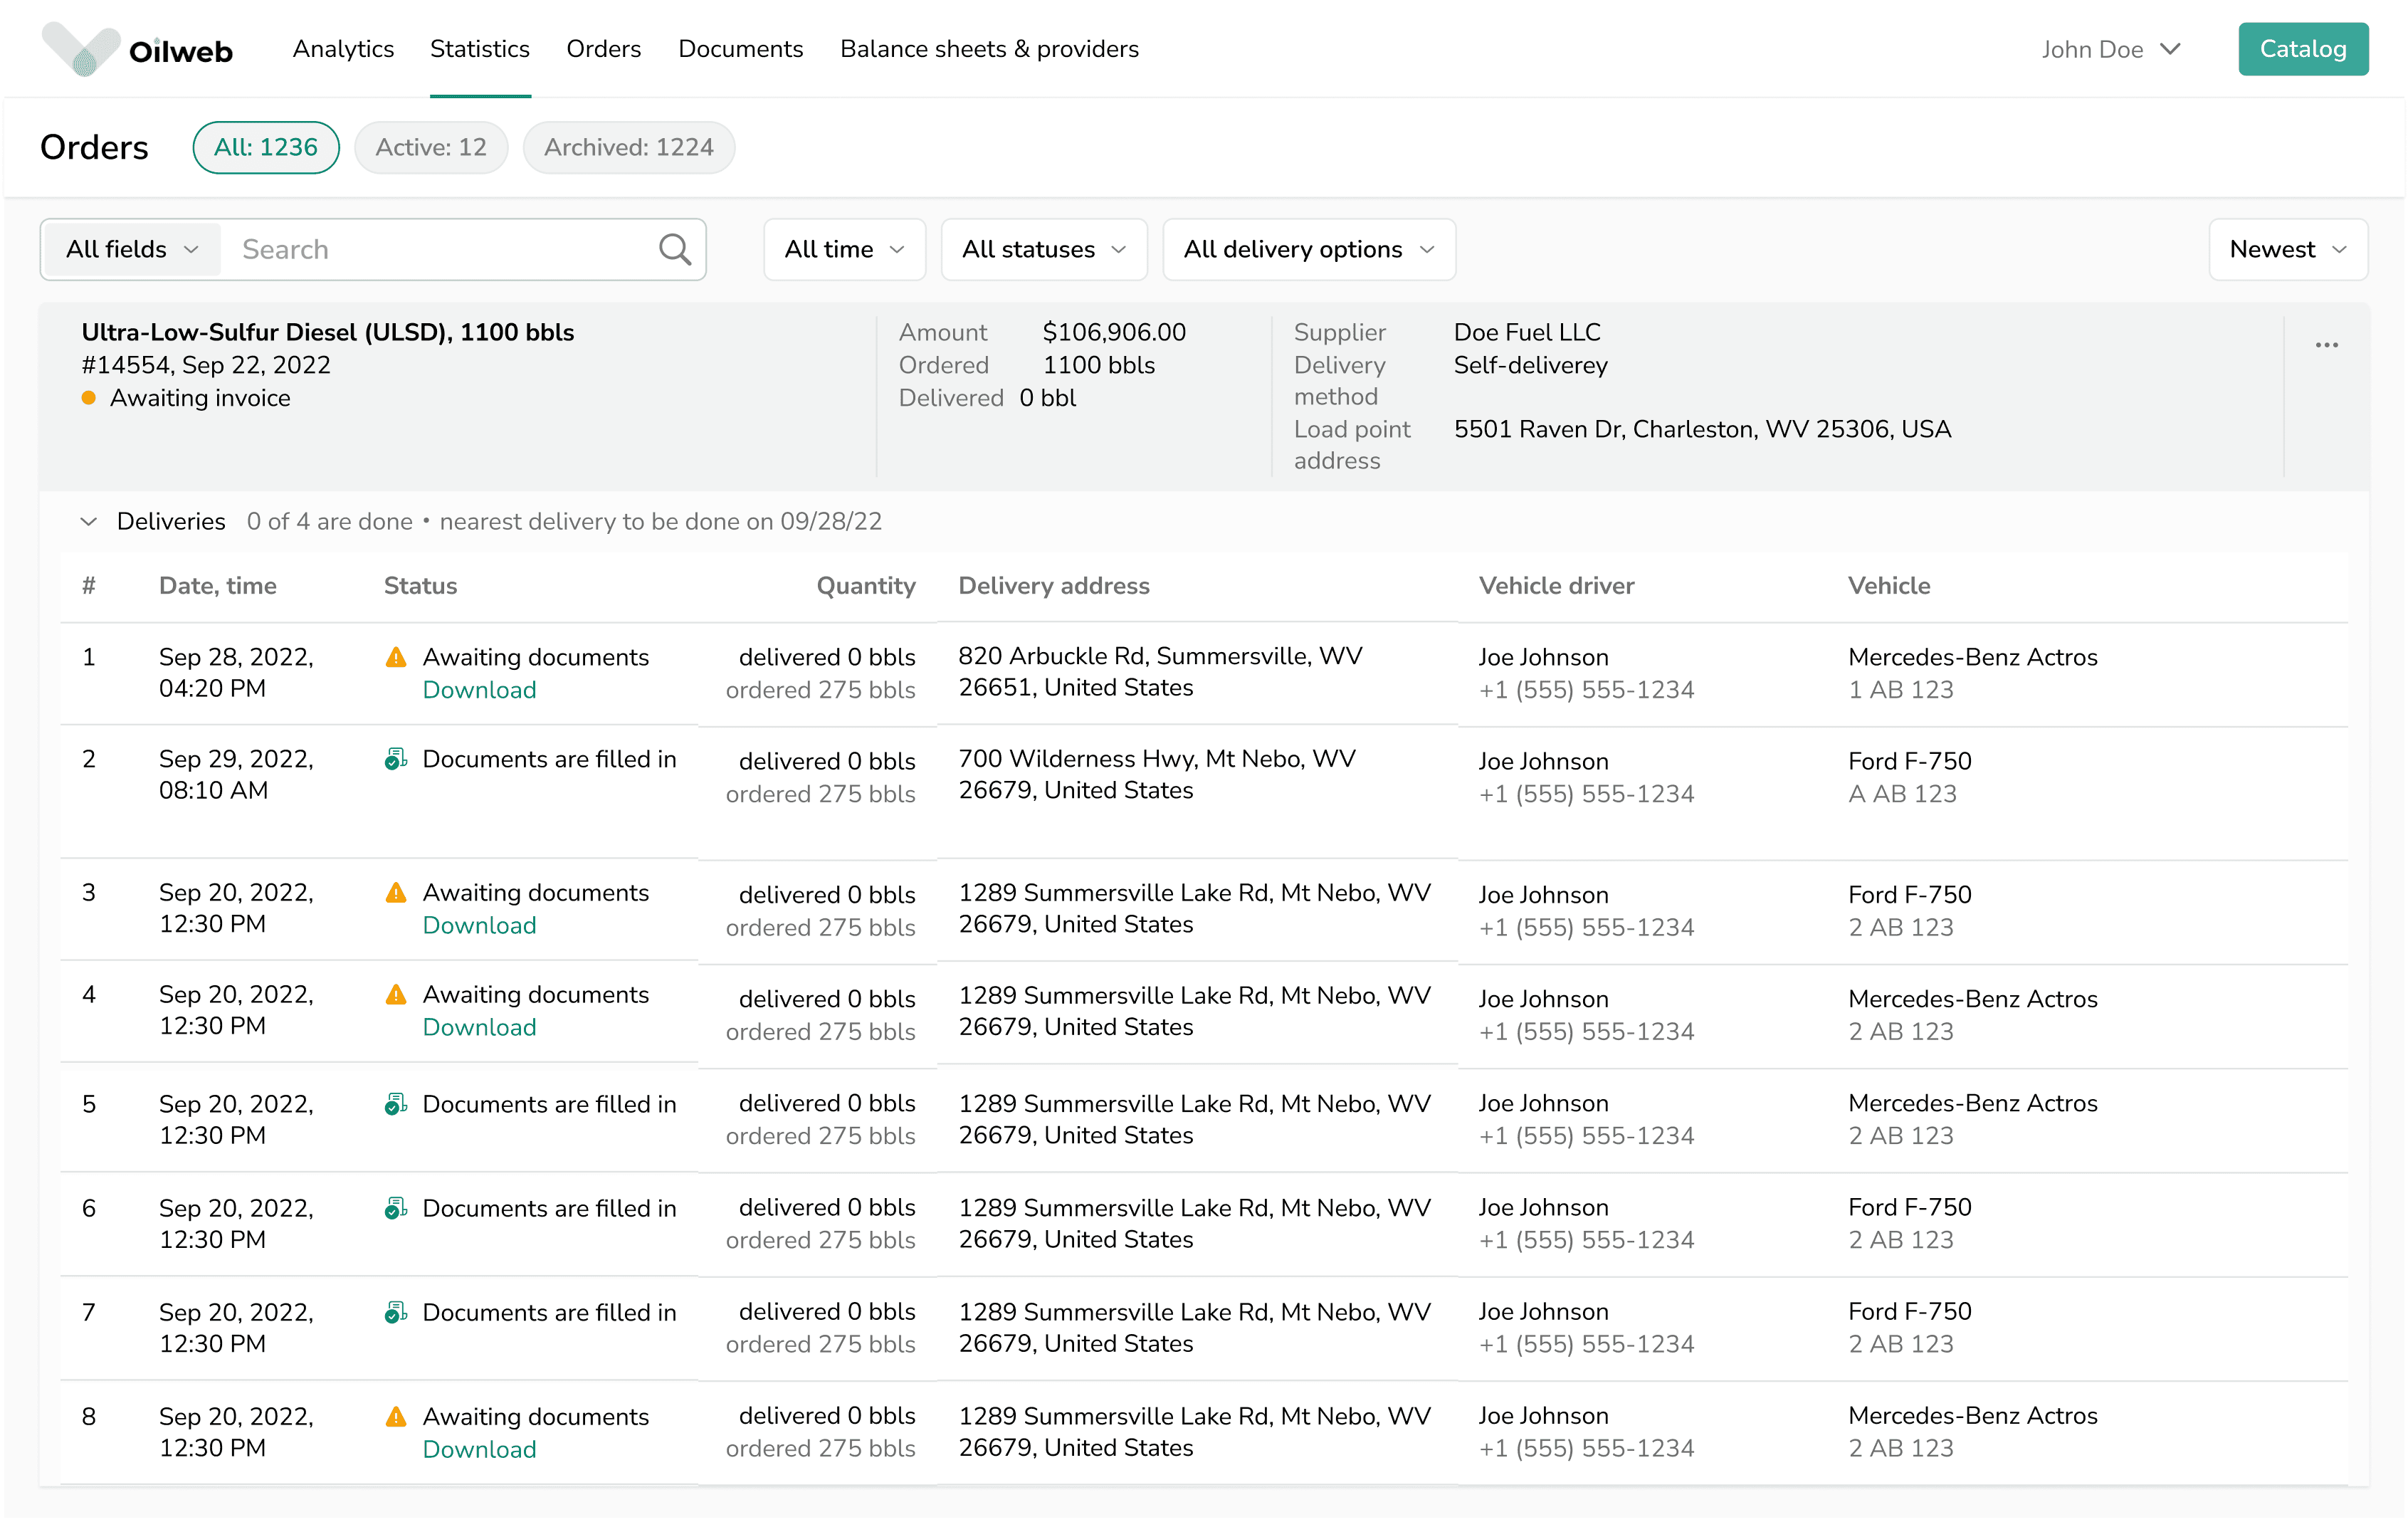Download documents for delivery 3
Screen dimensions: 2408x1522
[x=479, y=925]
